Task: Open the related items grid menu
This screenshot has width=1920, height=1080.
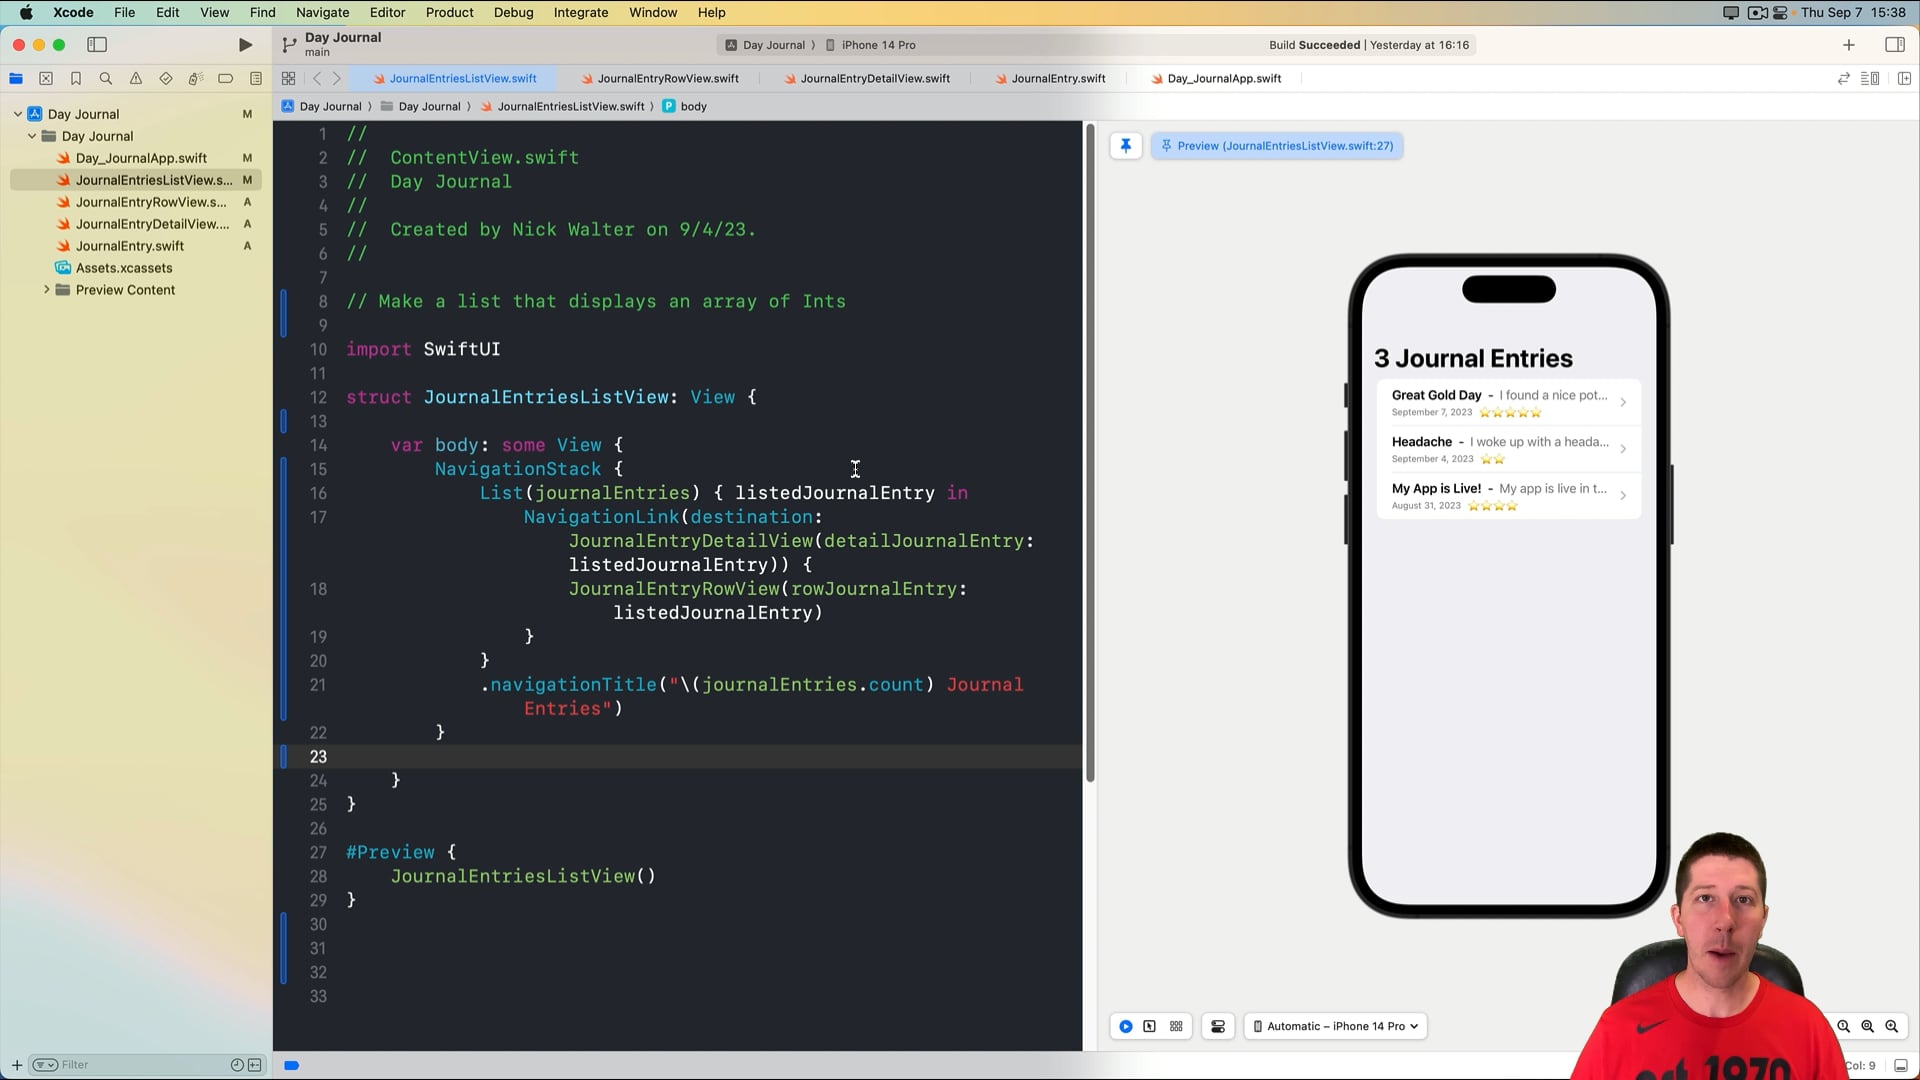Action: [288, 78]
